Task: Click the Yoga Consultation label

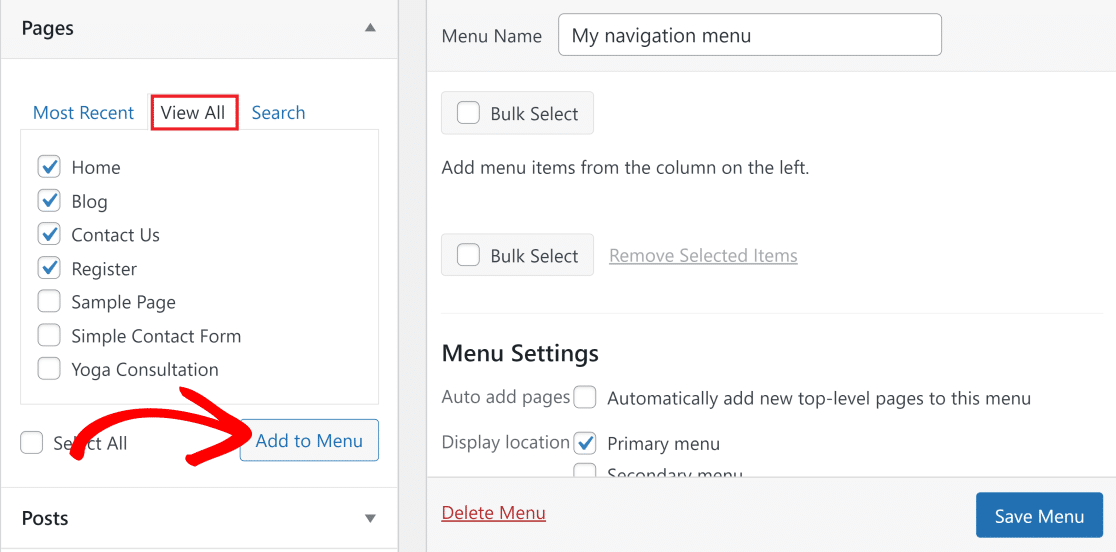Action: coord(144,370)
